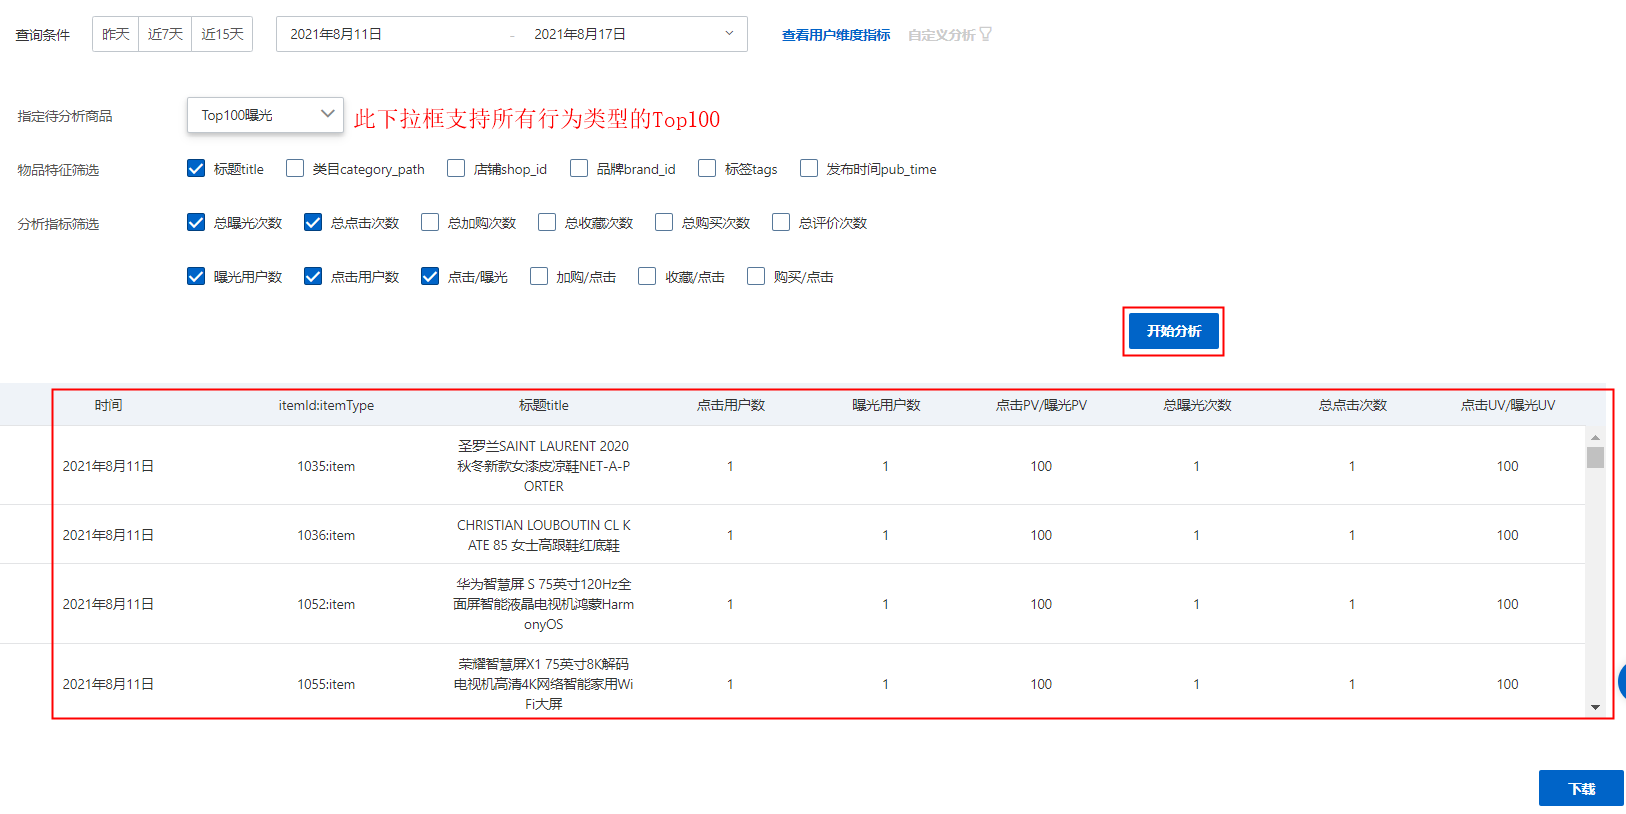Switch to the 近7天 range
Screen dimensions: 1626x814
(x=165, y=34)
